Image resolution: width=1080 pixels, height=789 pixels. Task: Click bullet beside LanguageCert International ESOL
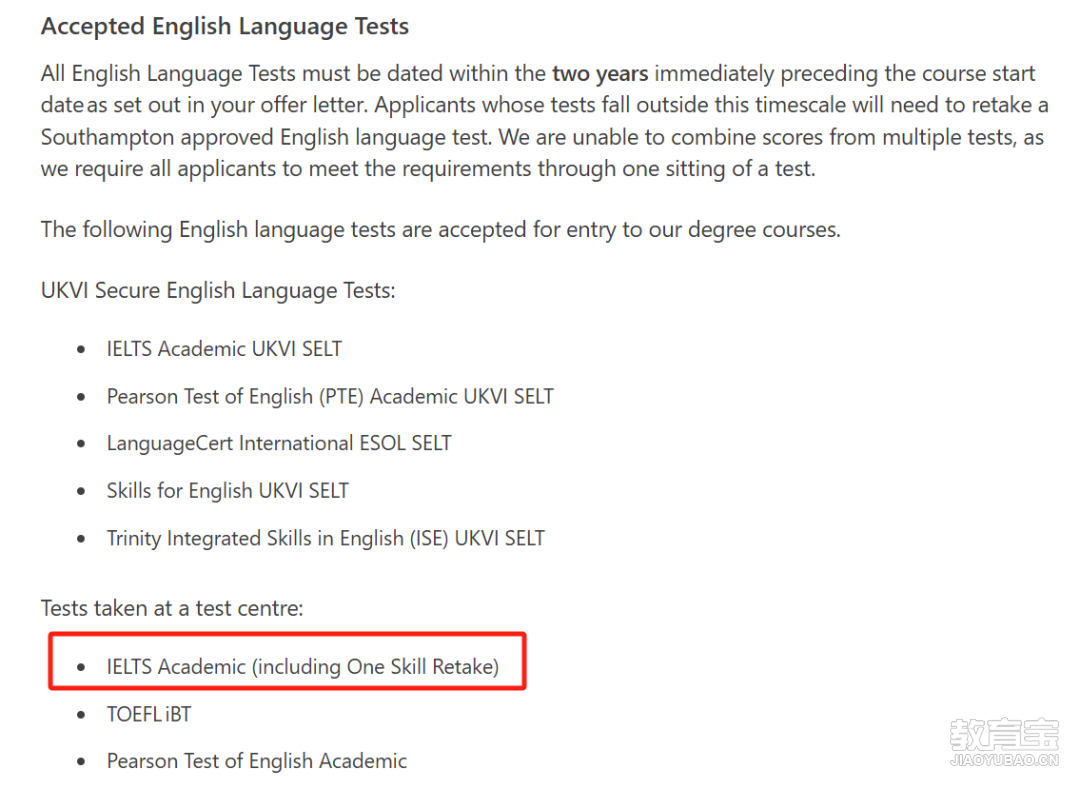81,444
